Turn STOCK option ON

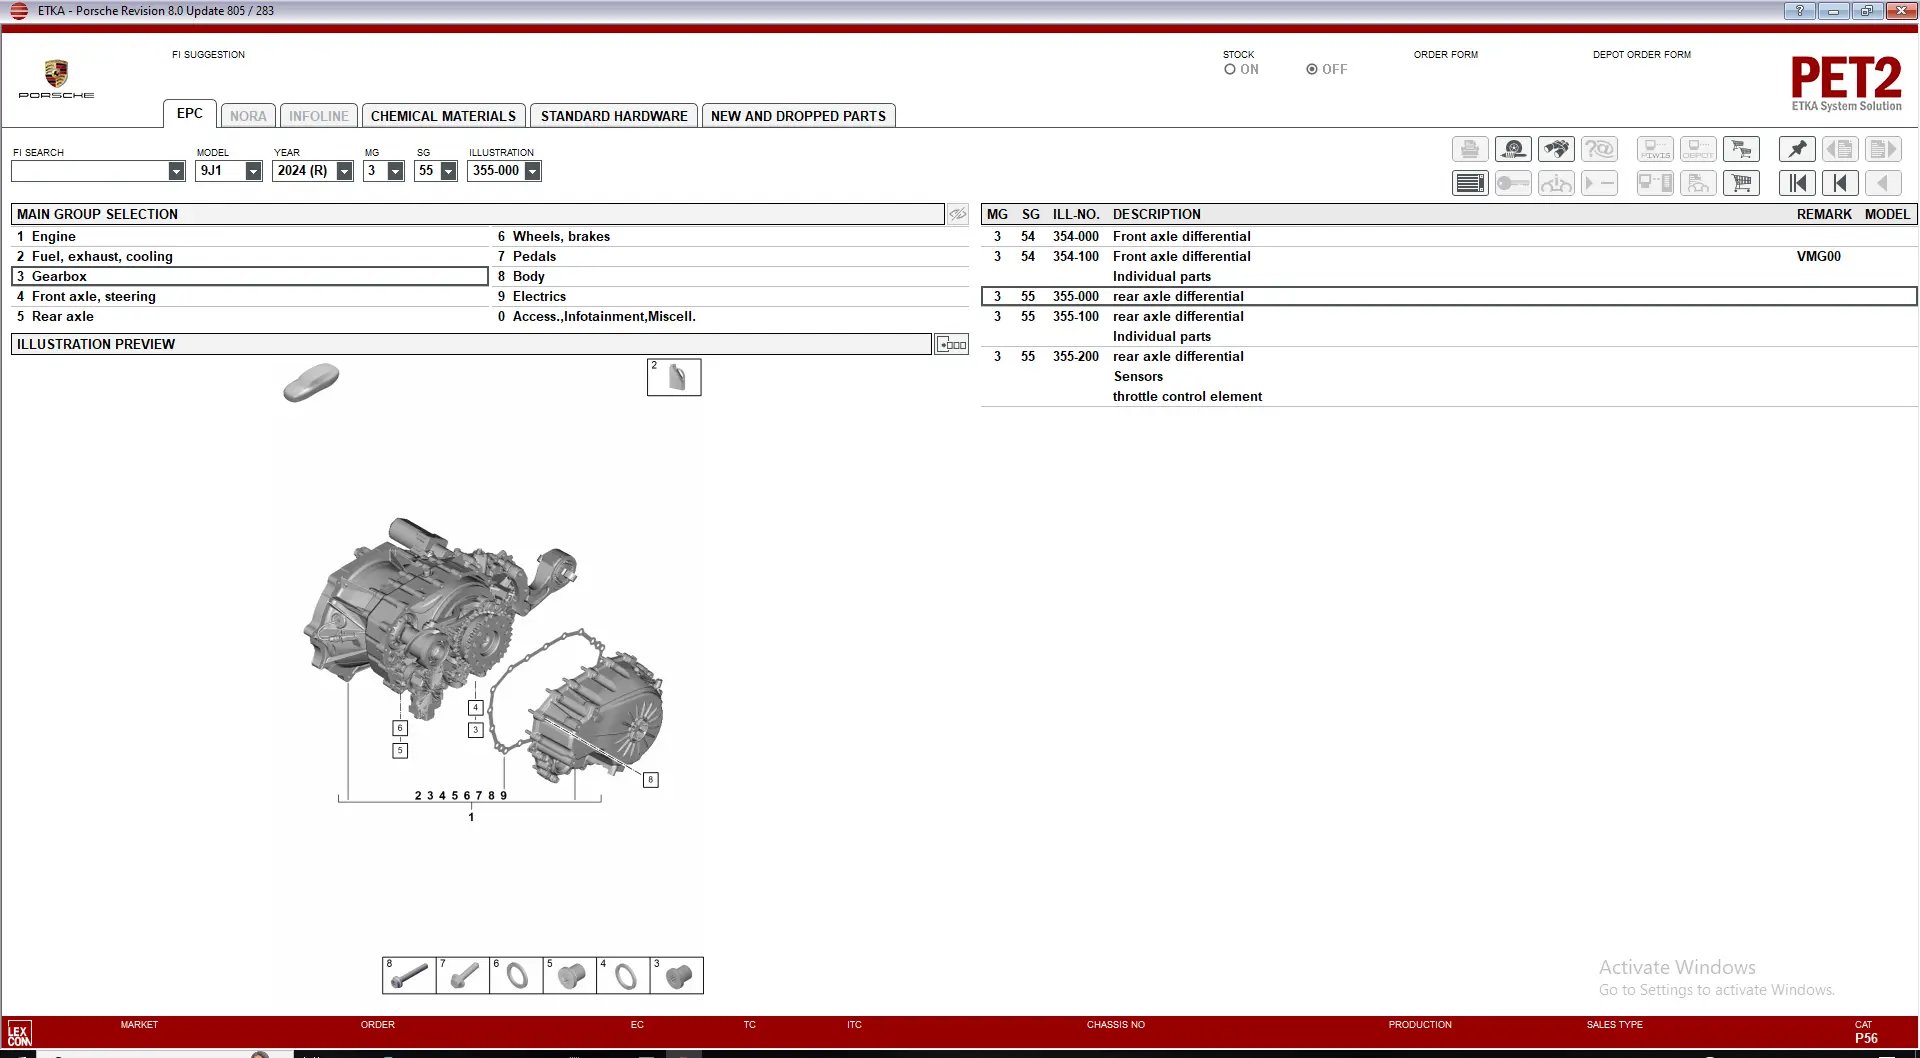[1230, 70]
